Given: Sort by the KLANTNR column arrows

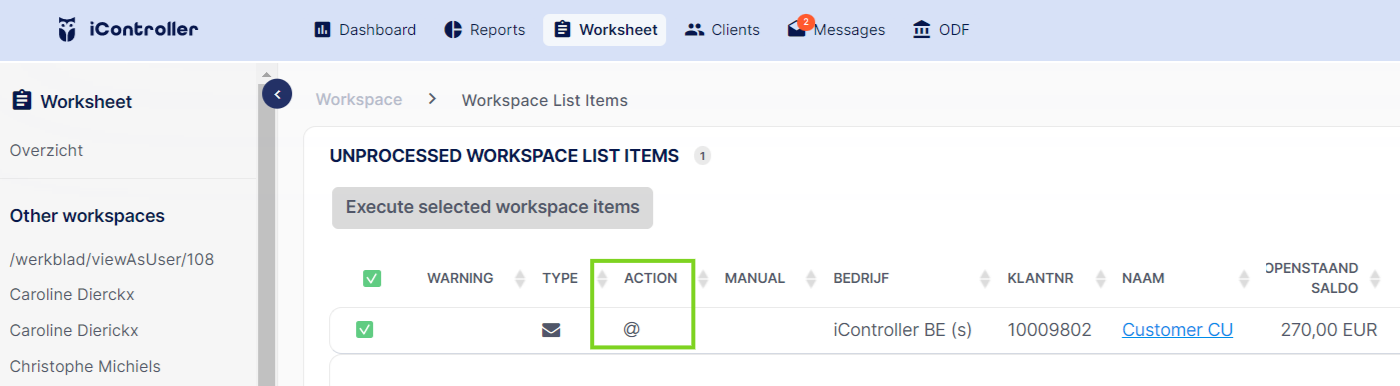Looking at the screenshot, I should click(1101, 279).
